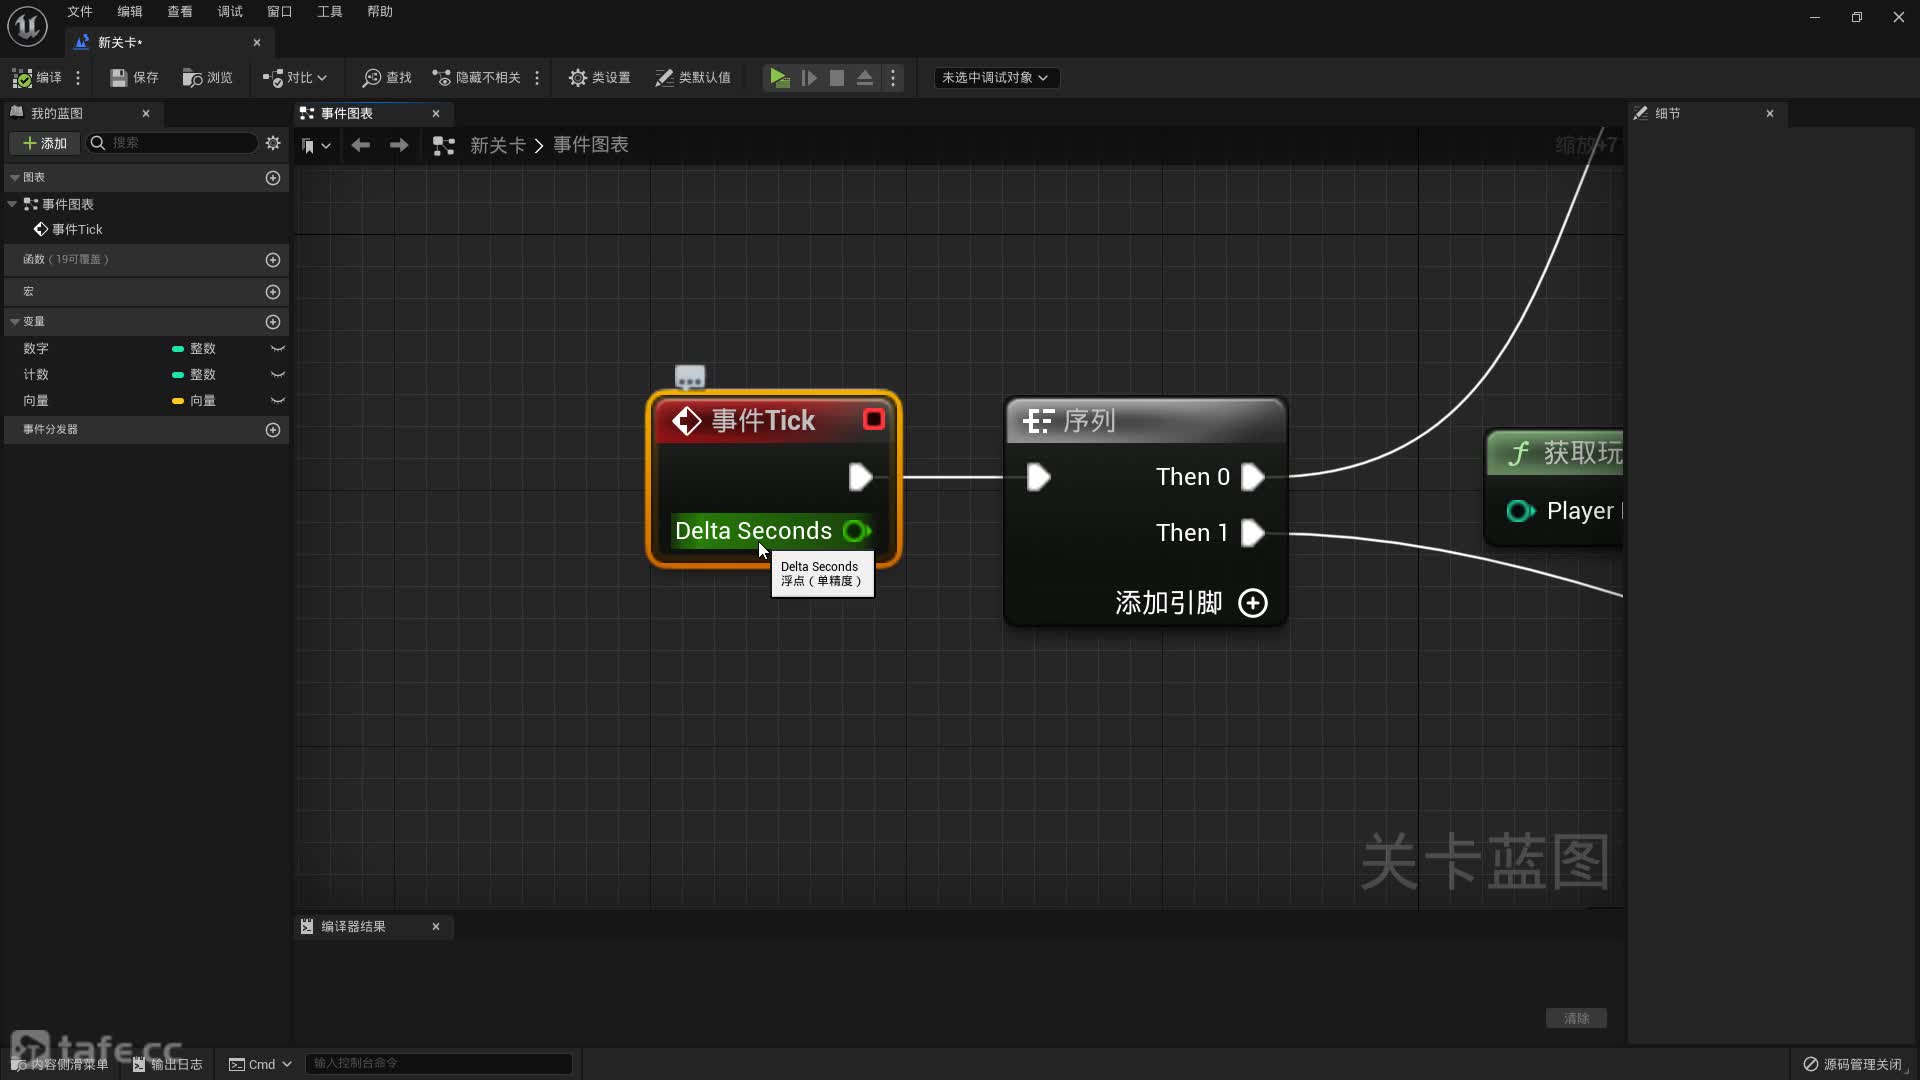Toggle visibility of 向量 variable
This screenshot has width=1920, height=1080.
276,401
